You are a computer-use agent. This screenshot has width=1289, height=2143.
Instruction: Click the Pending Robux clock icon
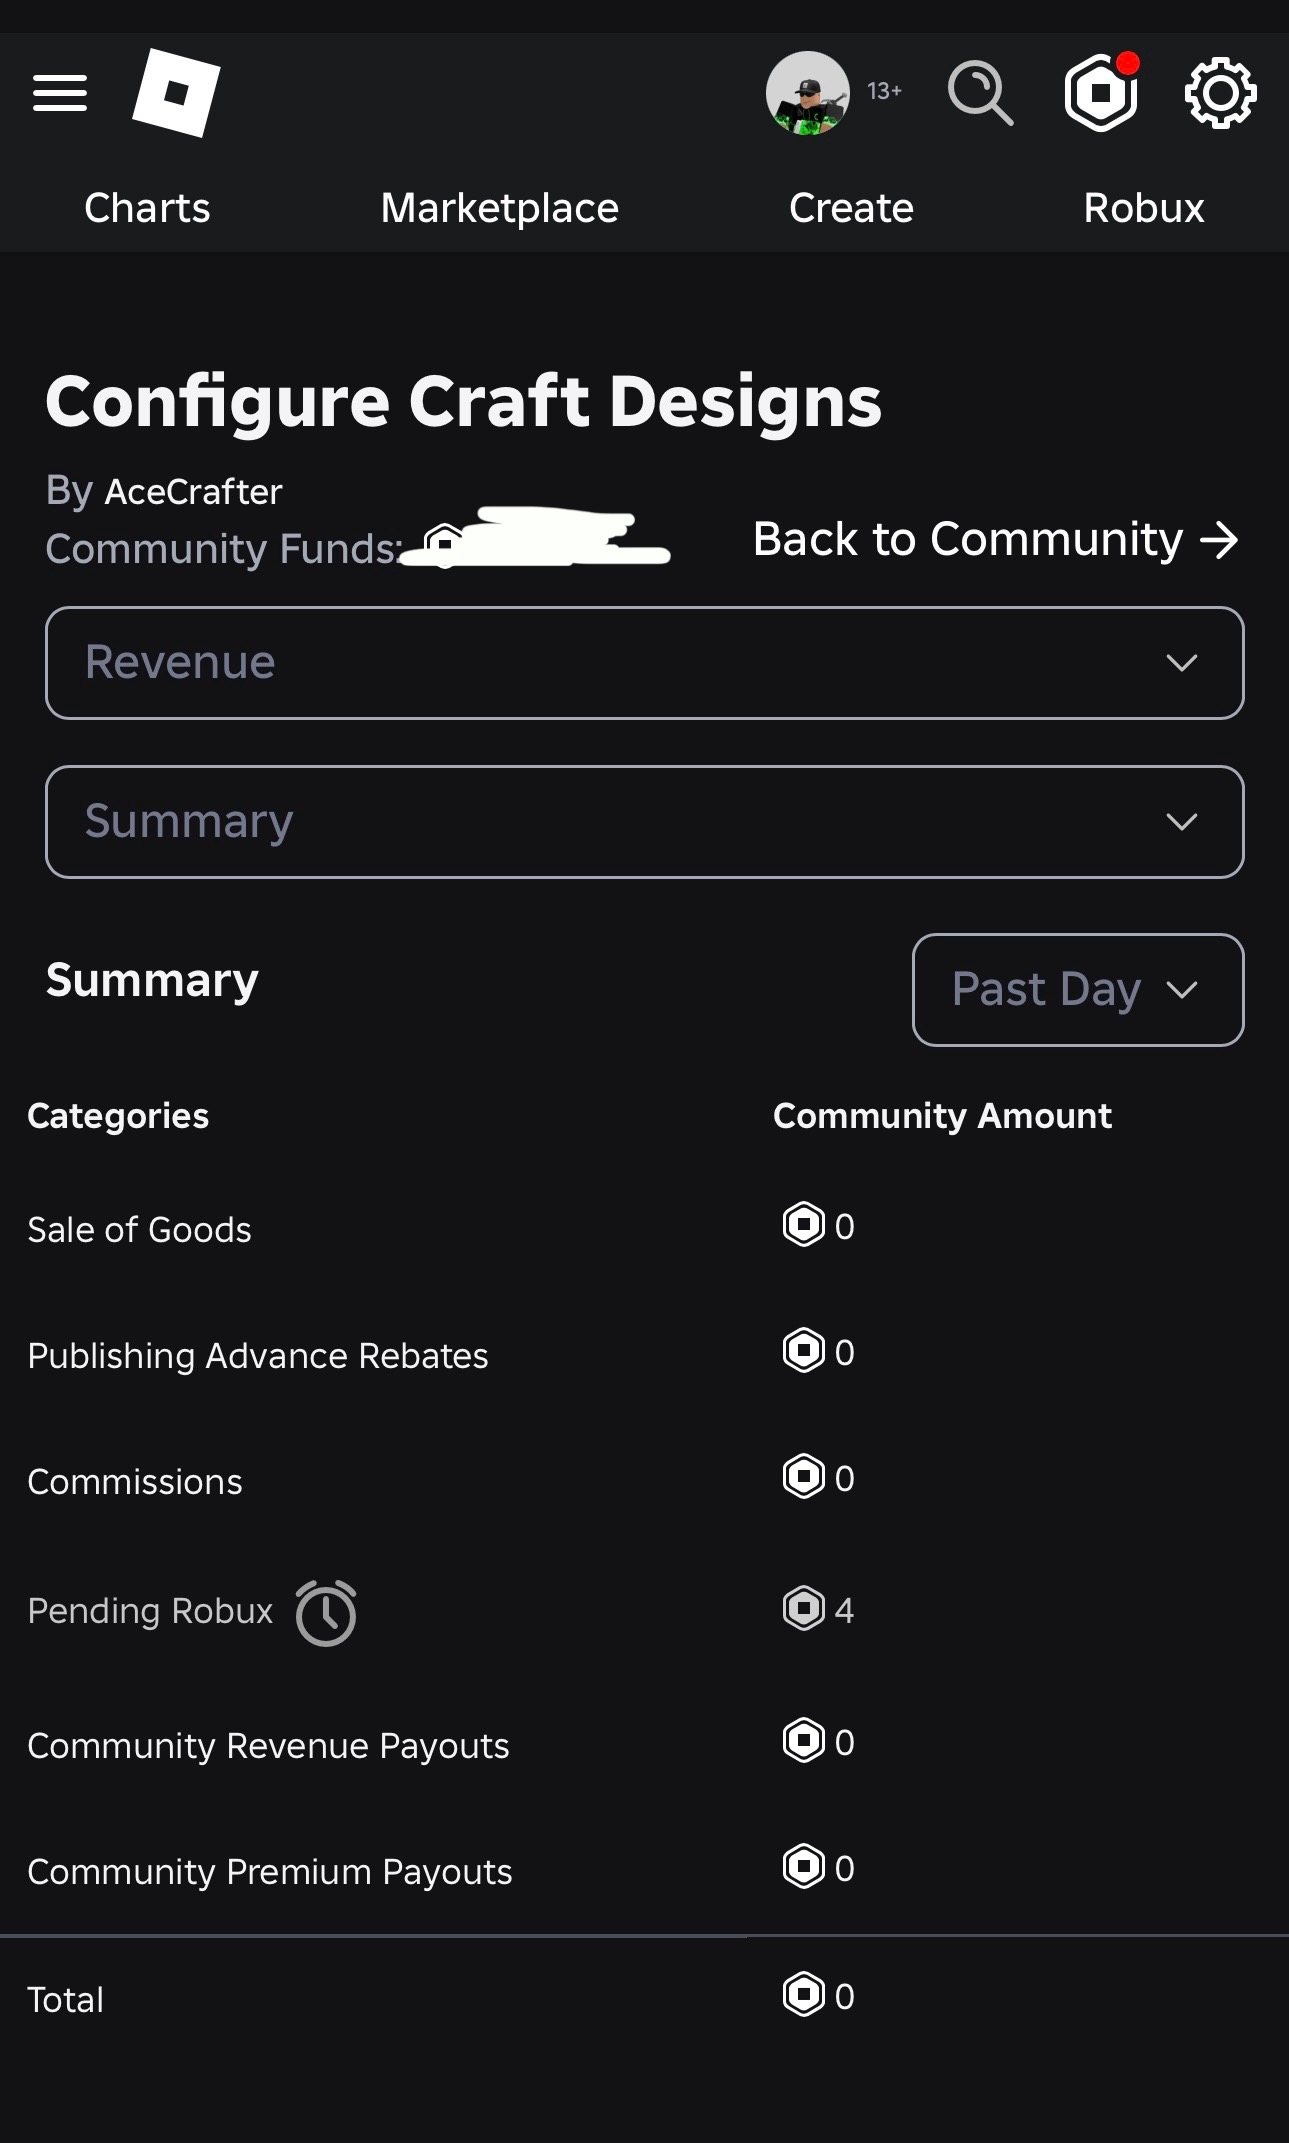click(x=326, y=1612)
